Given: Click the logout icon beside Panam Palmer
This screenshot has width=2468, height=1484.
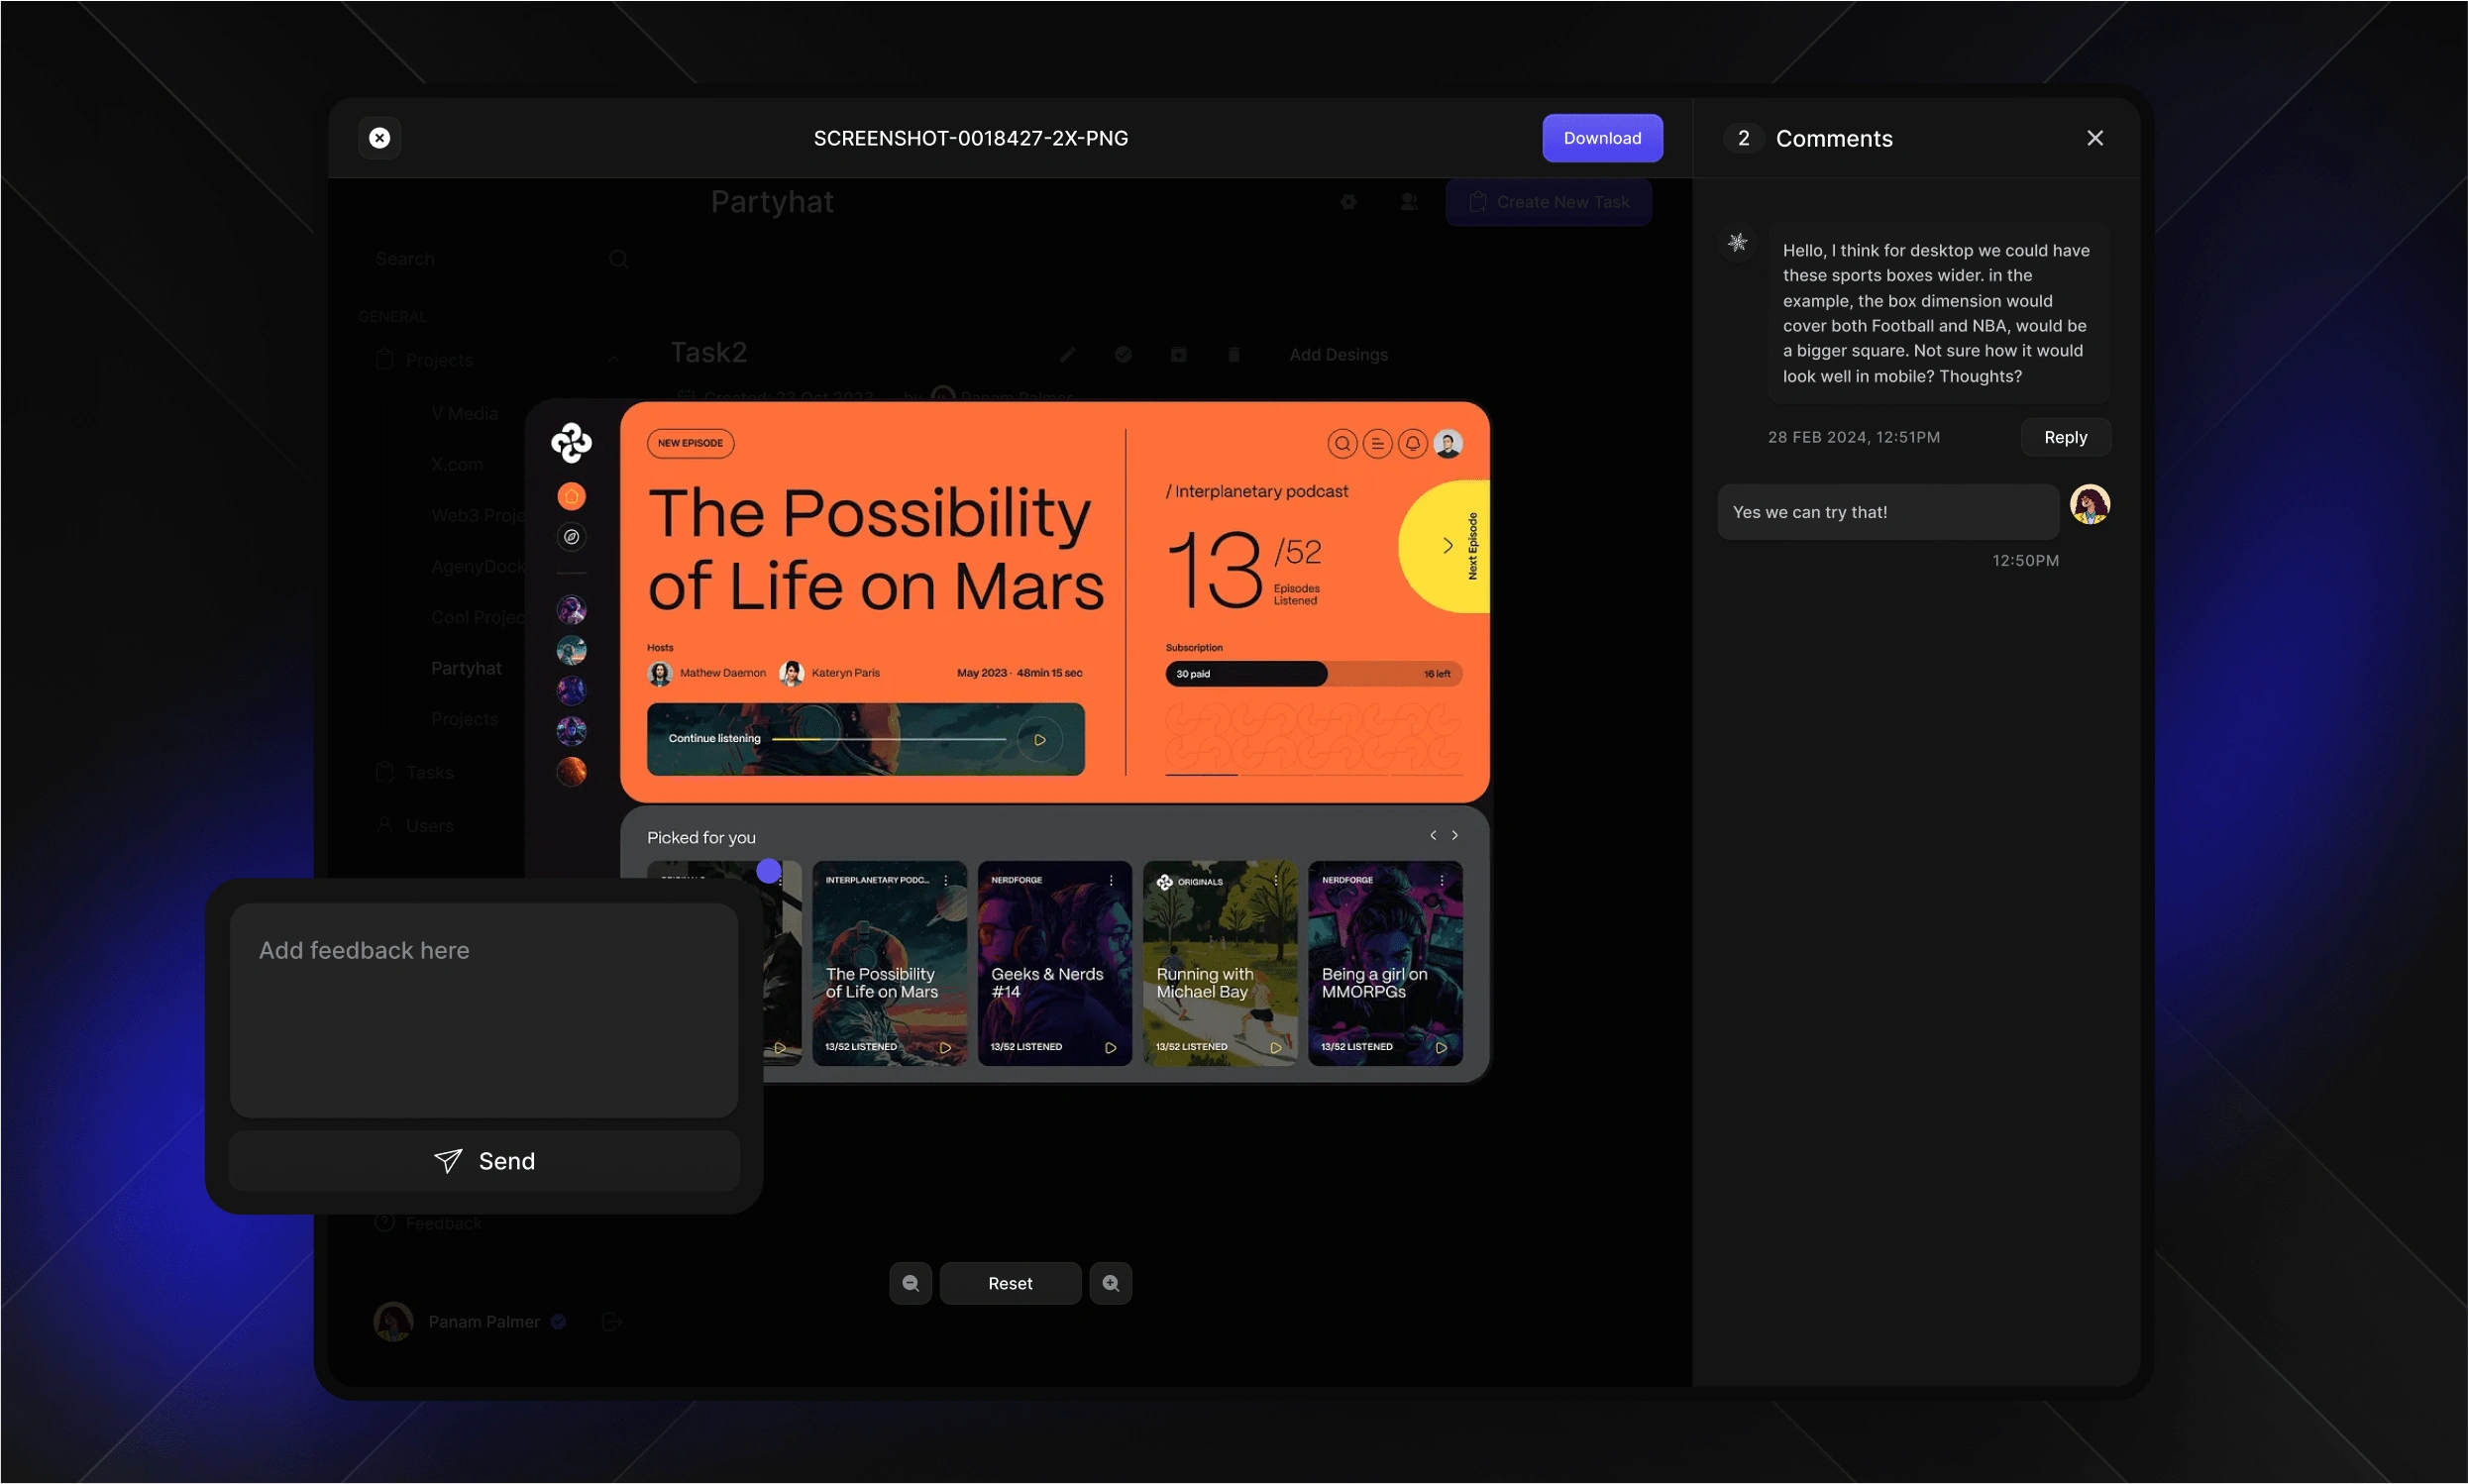Looking at the screenshot, I should pyautogui.click(x=612, y=1321).
